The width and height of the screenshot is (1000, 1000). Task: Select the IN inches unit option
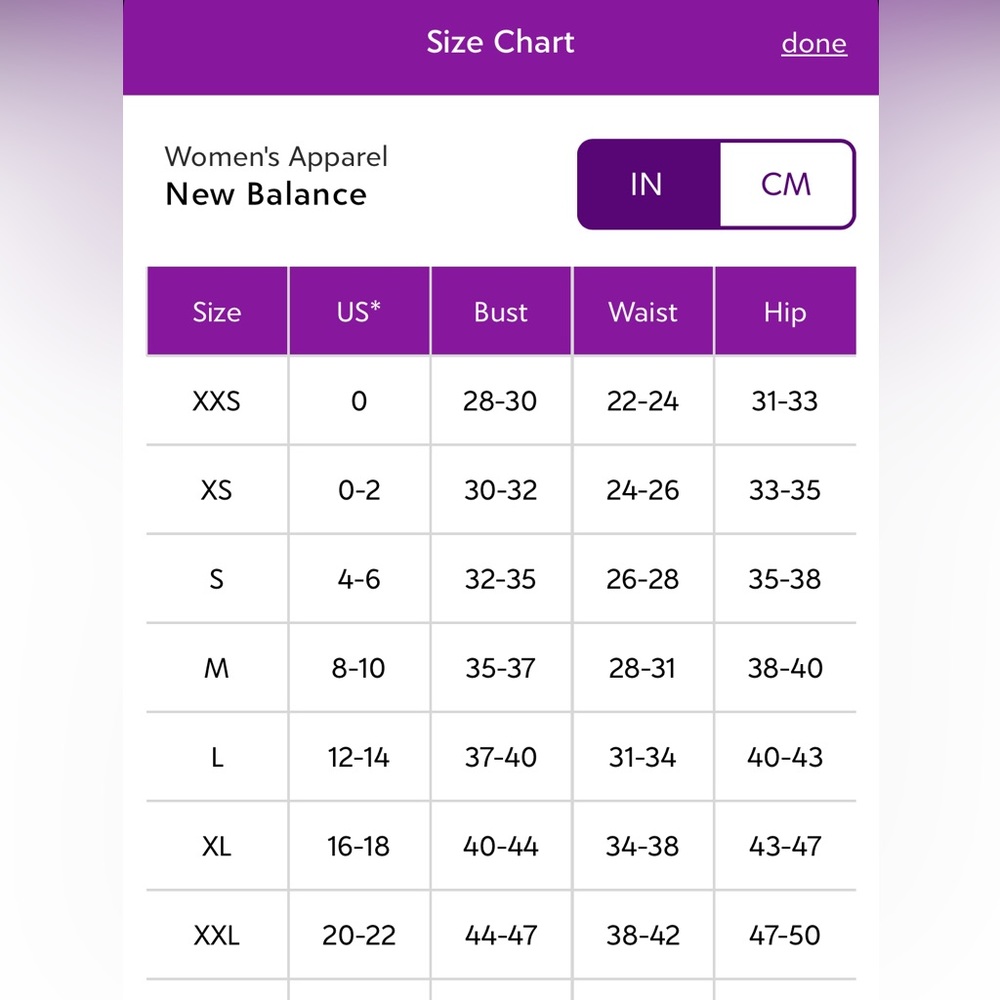[648, 184]
